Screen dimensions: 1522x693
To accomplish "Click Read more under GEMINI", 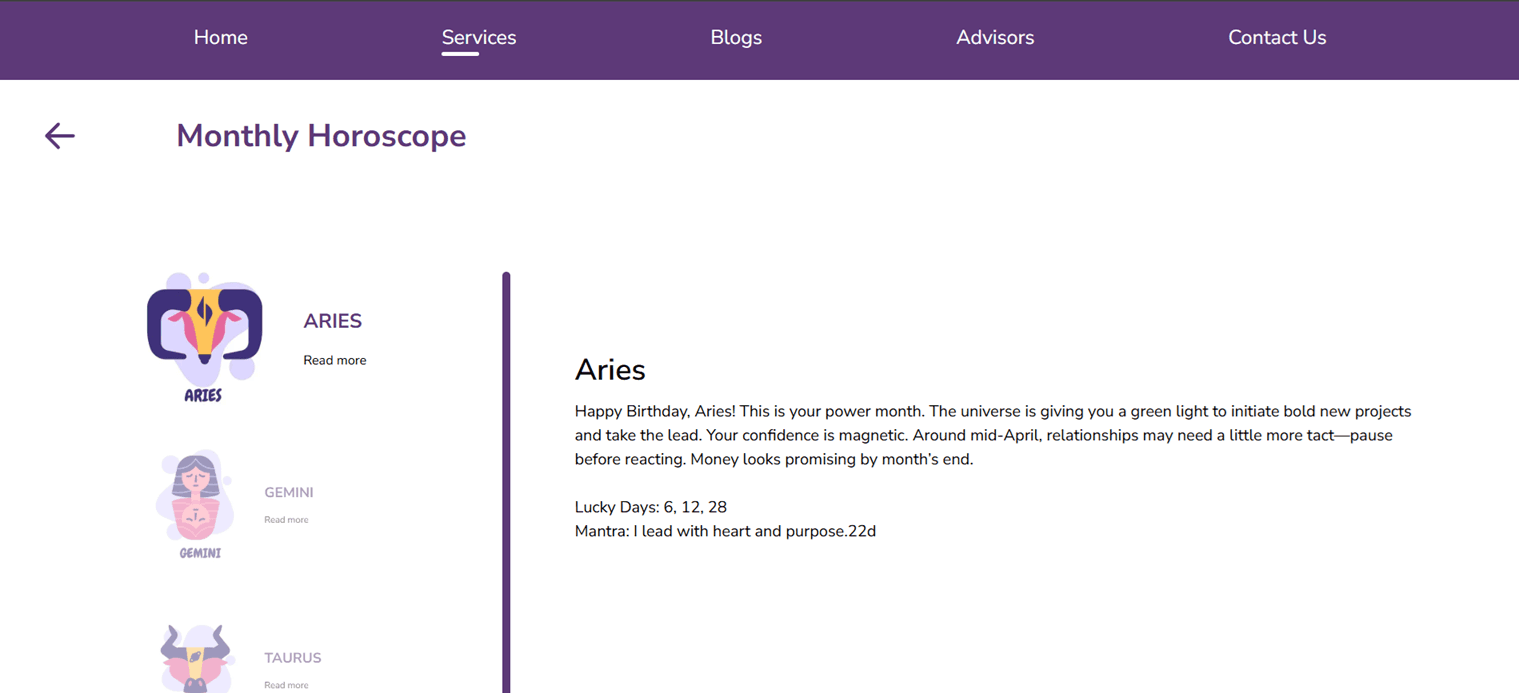I will [286, 520].
